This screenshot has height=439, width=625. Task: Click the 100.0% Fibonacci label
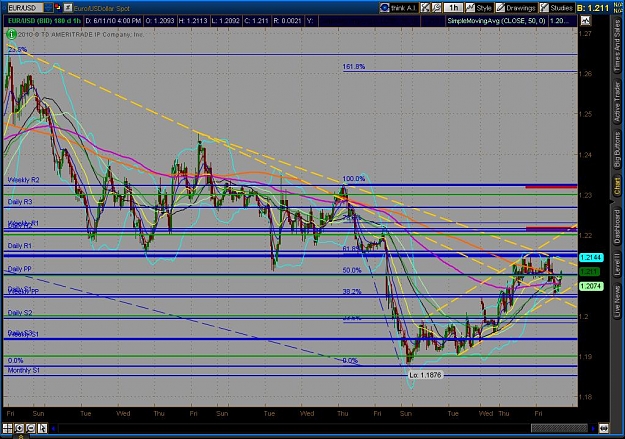(x=354, y=179)
